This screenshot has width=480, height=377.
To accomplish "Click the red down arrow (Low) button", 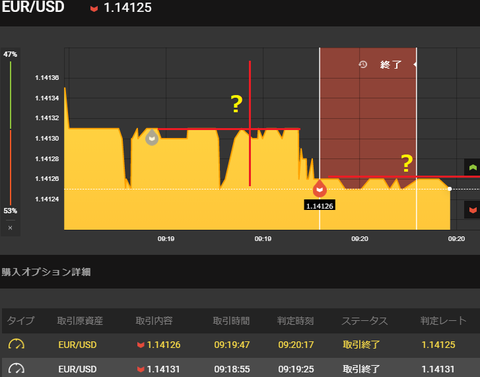I will tap(472, 210).
